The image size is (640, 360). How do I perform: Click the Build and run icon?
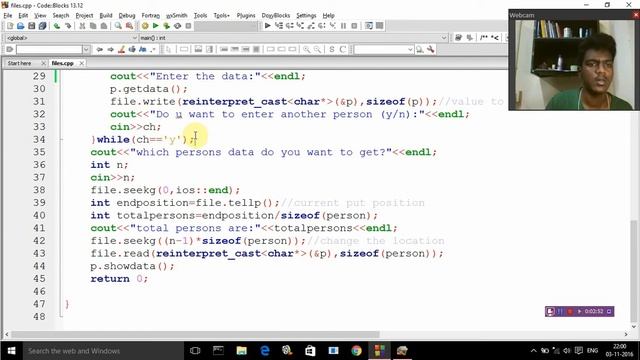point(167,26)
